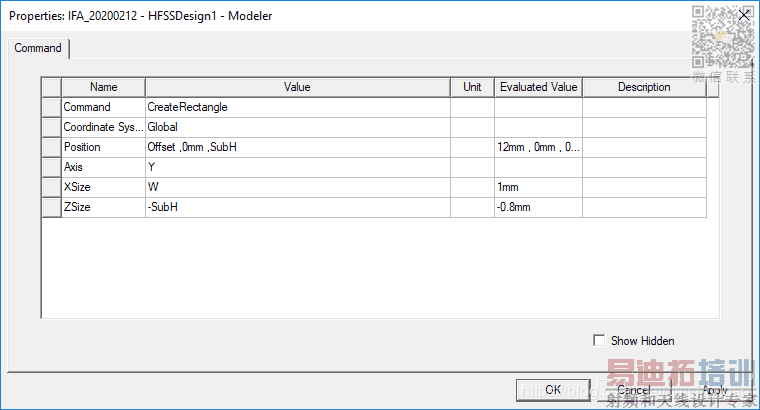Select the Value column header
The width and height of the screenshot is (760, 410).
coord(297,87)
